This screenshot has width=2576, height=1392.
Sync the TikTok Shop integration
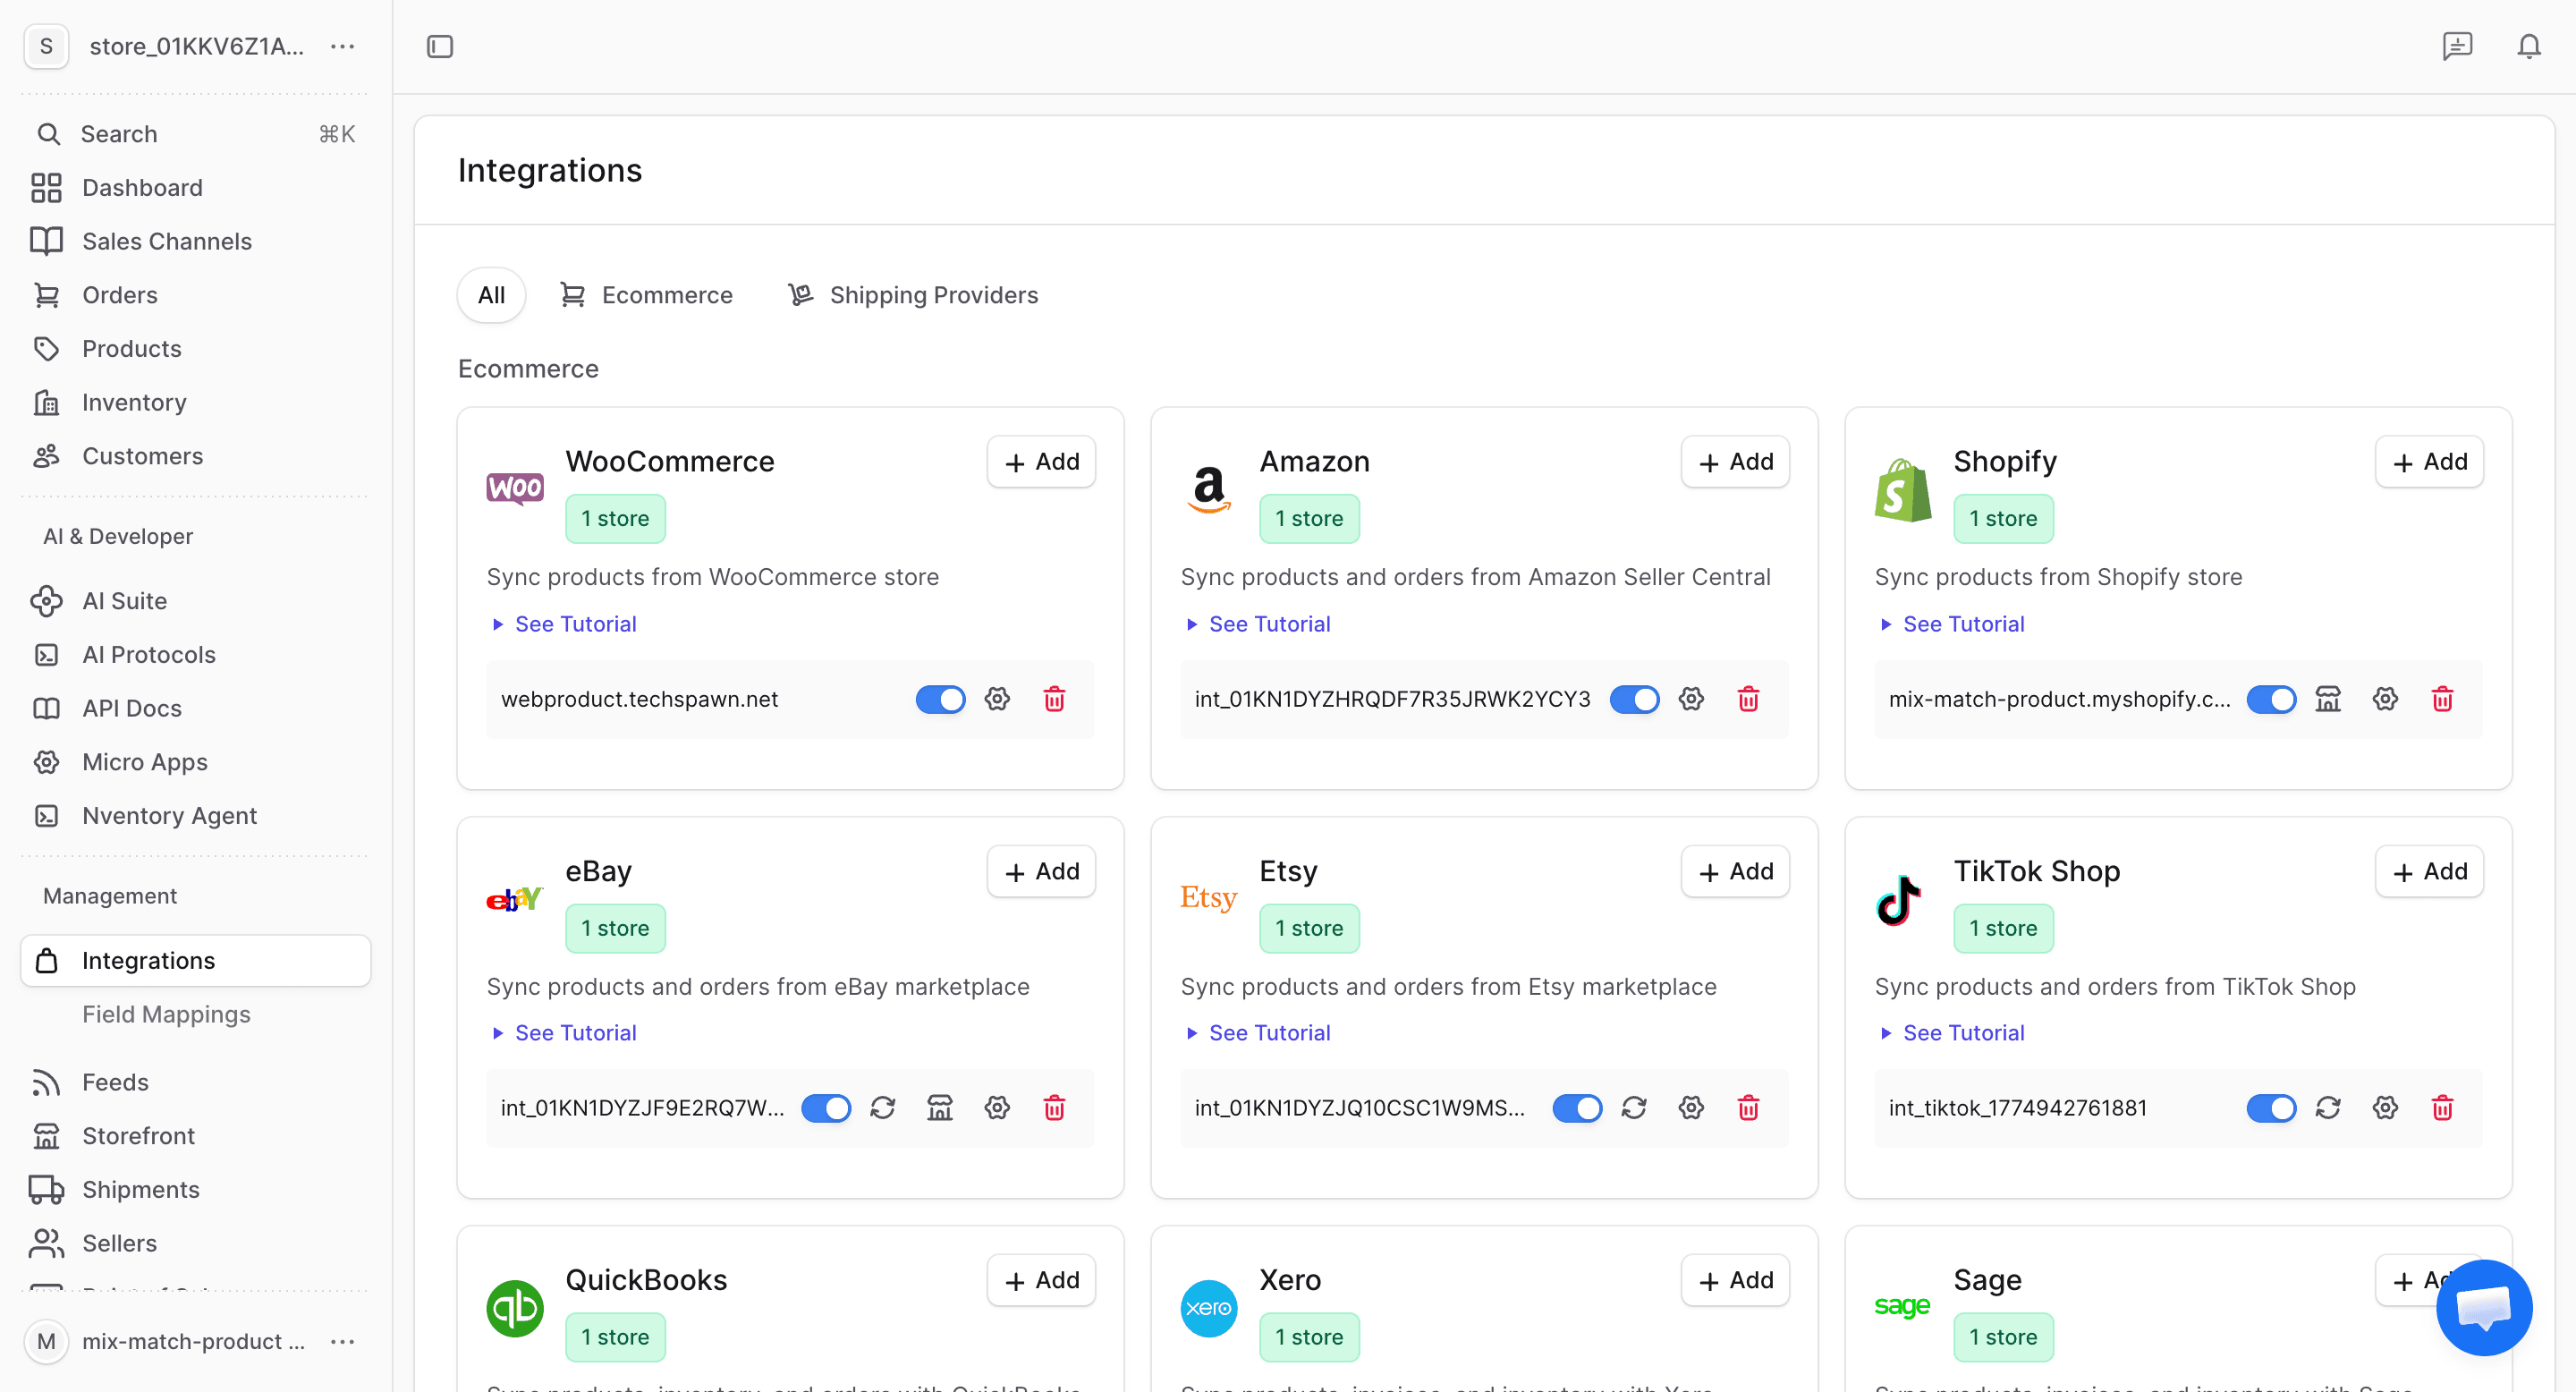(2328, 1108)
